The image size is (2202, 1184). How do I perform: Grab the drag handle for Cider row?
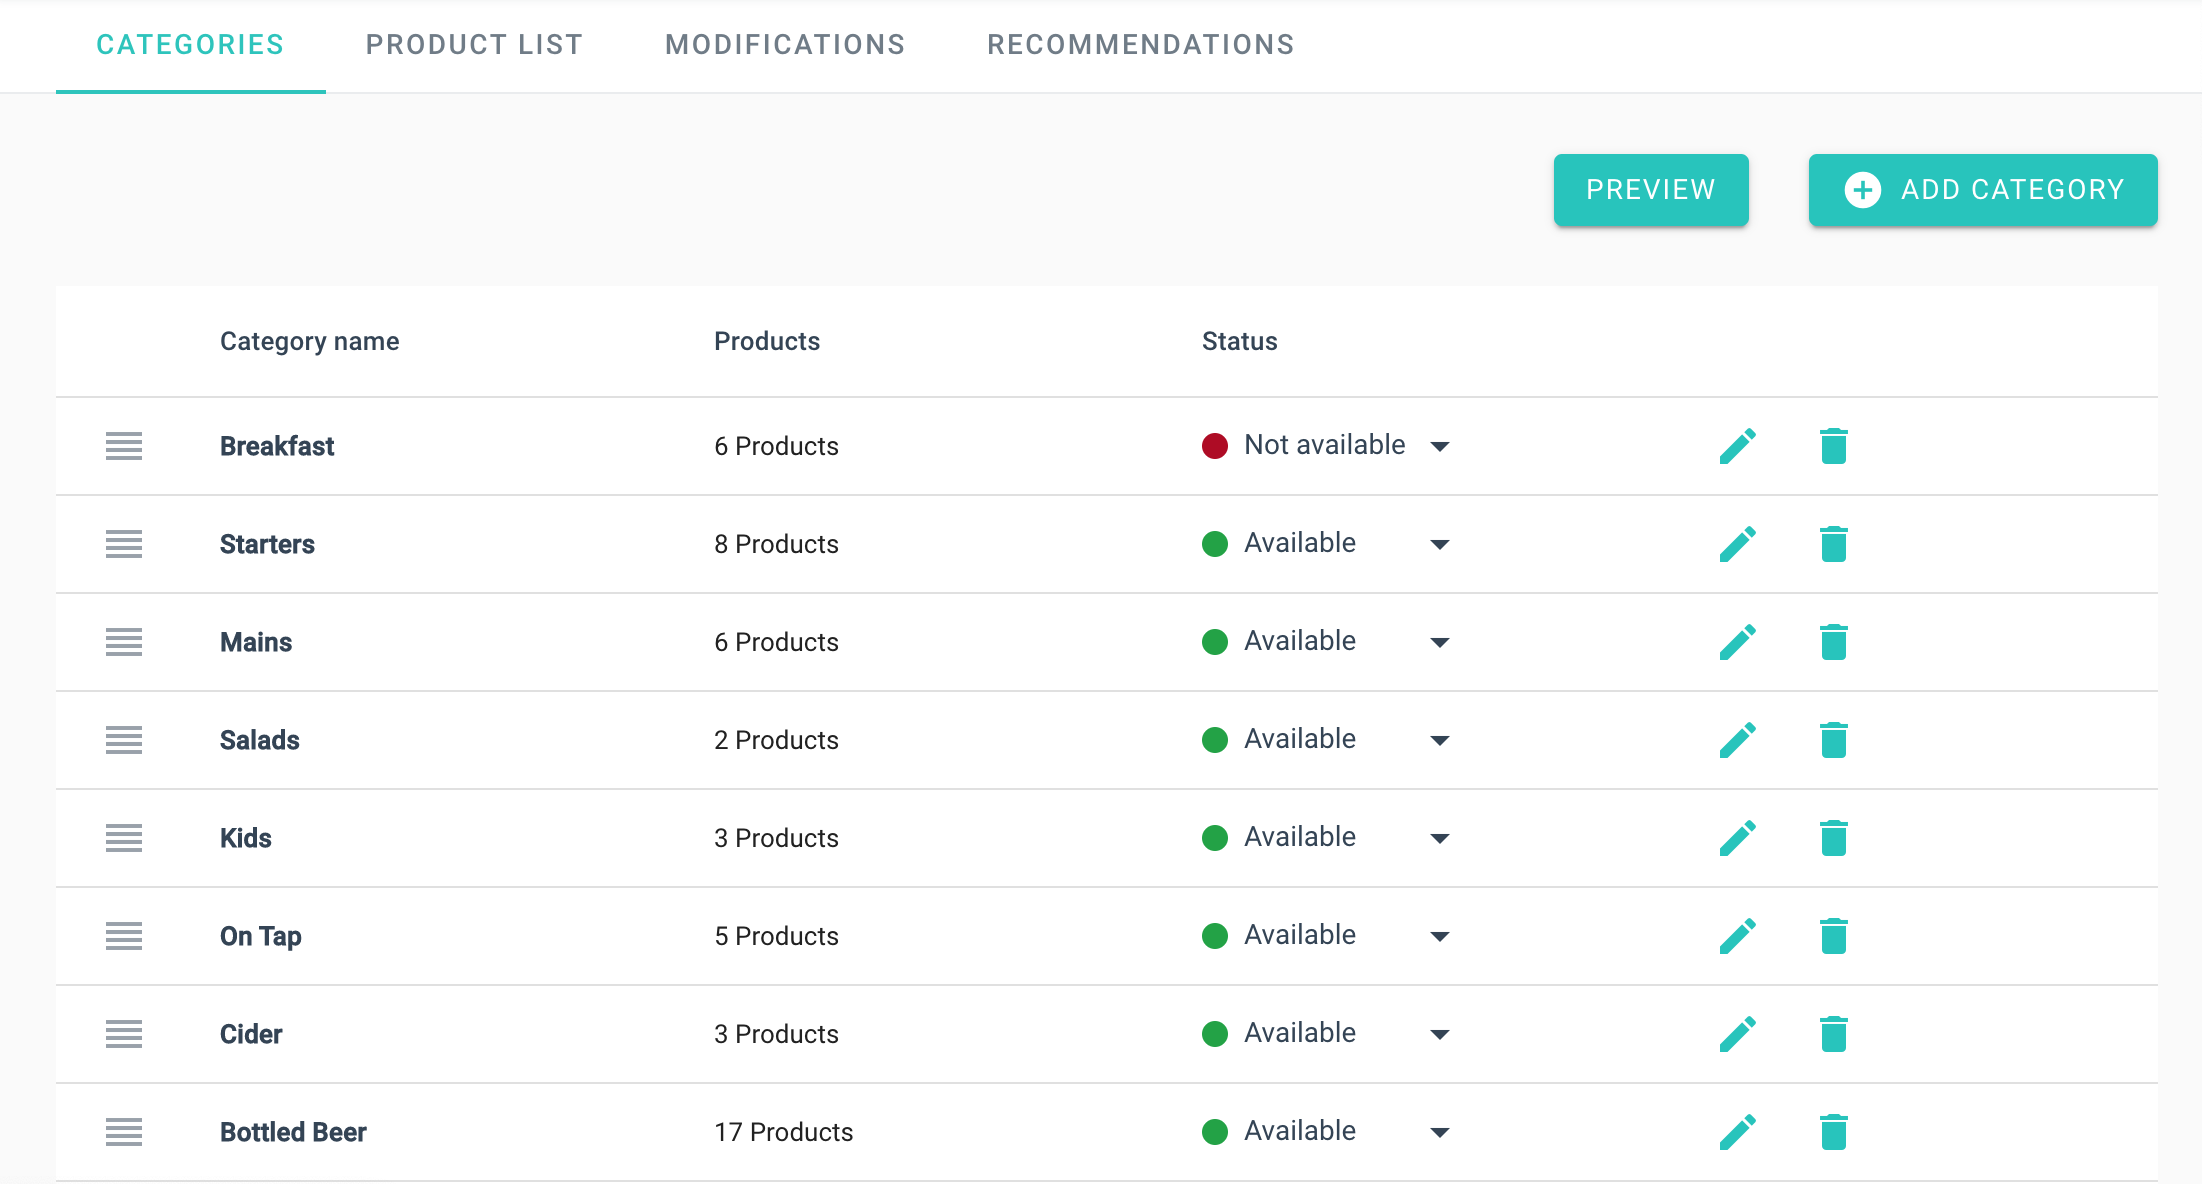(x=124, y=1034)
